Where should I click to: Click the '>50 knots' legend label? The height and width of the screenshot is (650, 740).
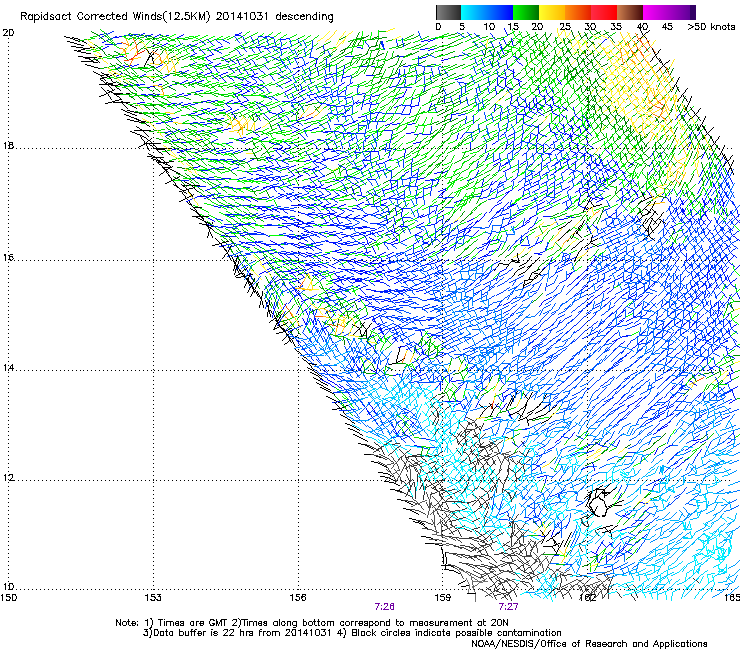click(711, 27)
